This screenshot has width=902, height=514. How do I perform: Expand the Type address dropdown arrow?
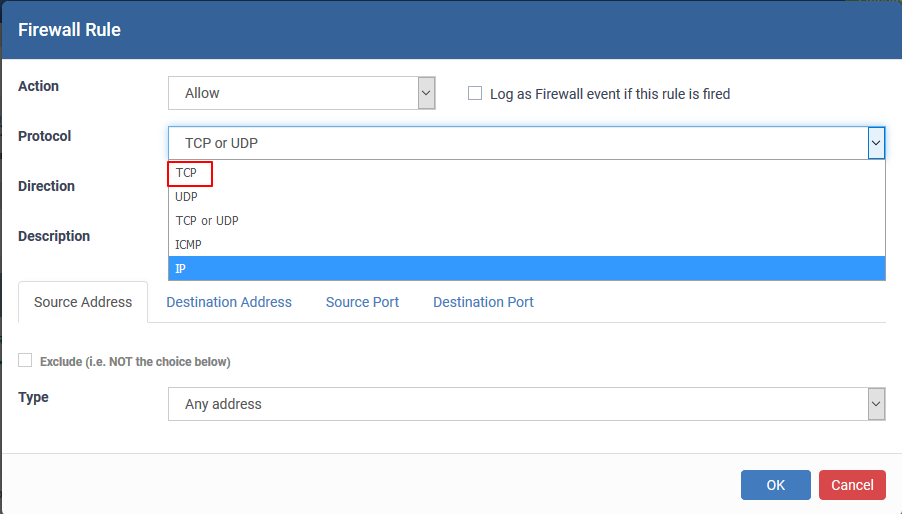pos(876,404)
